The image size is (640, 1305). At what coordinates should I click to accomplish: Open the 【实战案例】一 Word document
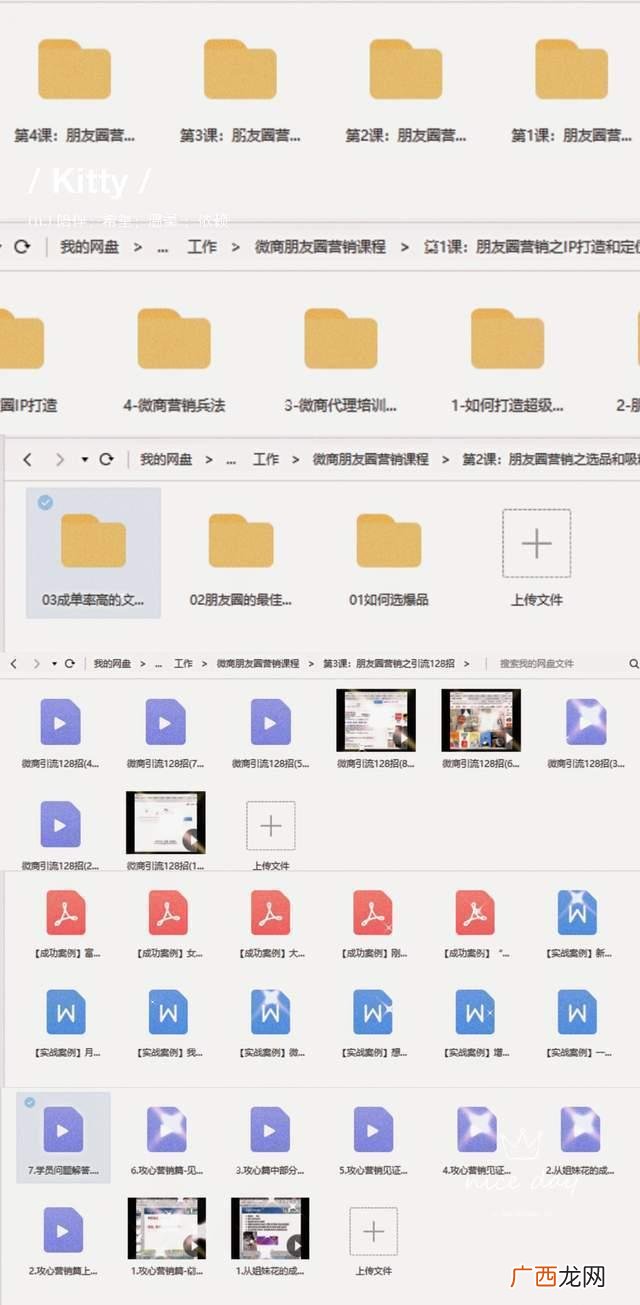pyautogui.click(x=577, y=1012)
